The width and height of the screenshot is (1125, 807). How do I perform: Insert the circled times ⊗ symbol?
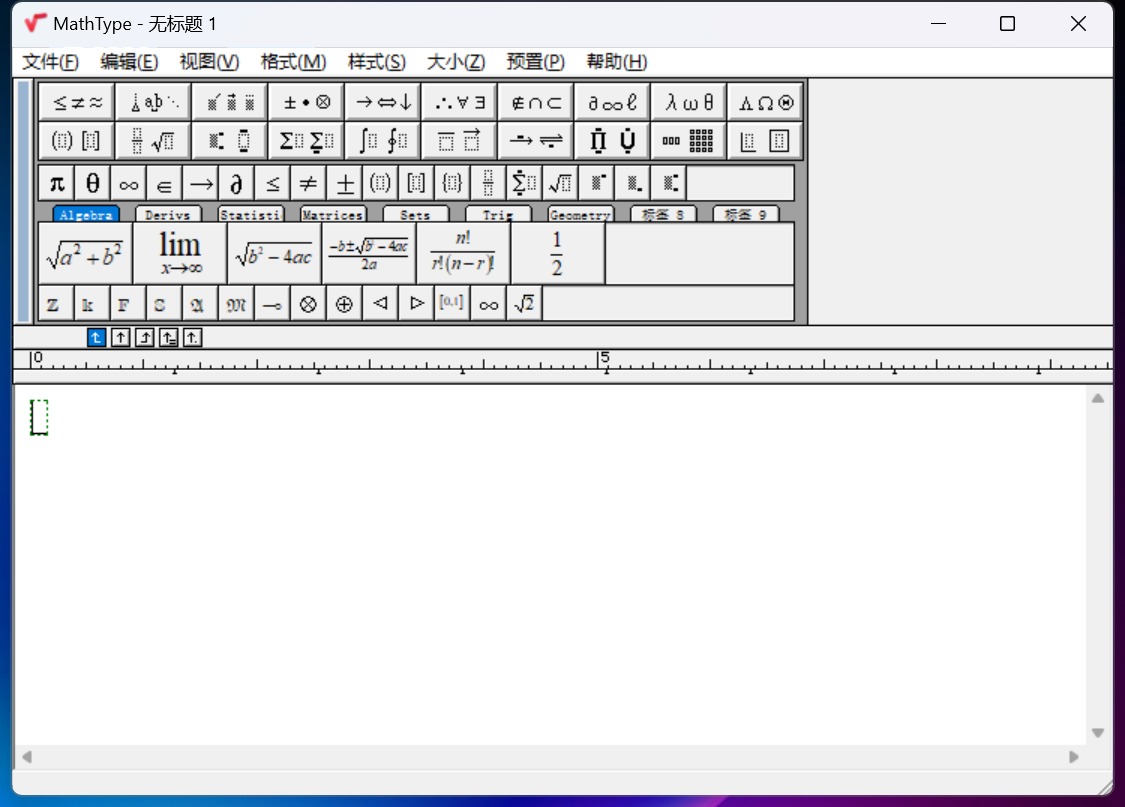pos(308,304)
